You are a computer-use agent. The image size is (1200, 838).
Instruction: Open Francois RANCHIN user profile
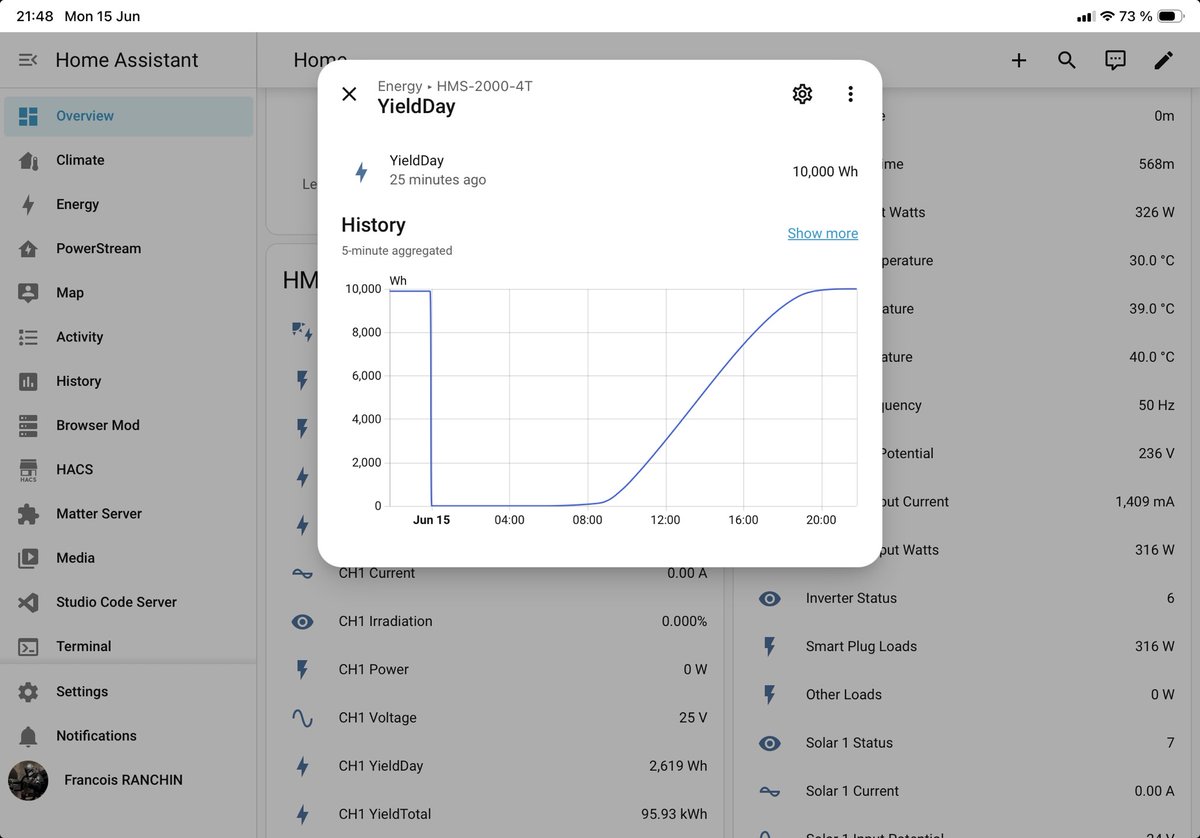click(x=128, y=780)
